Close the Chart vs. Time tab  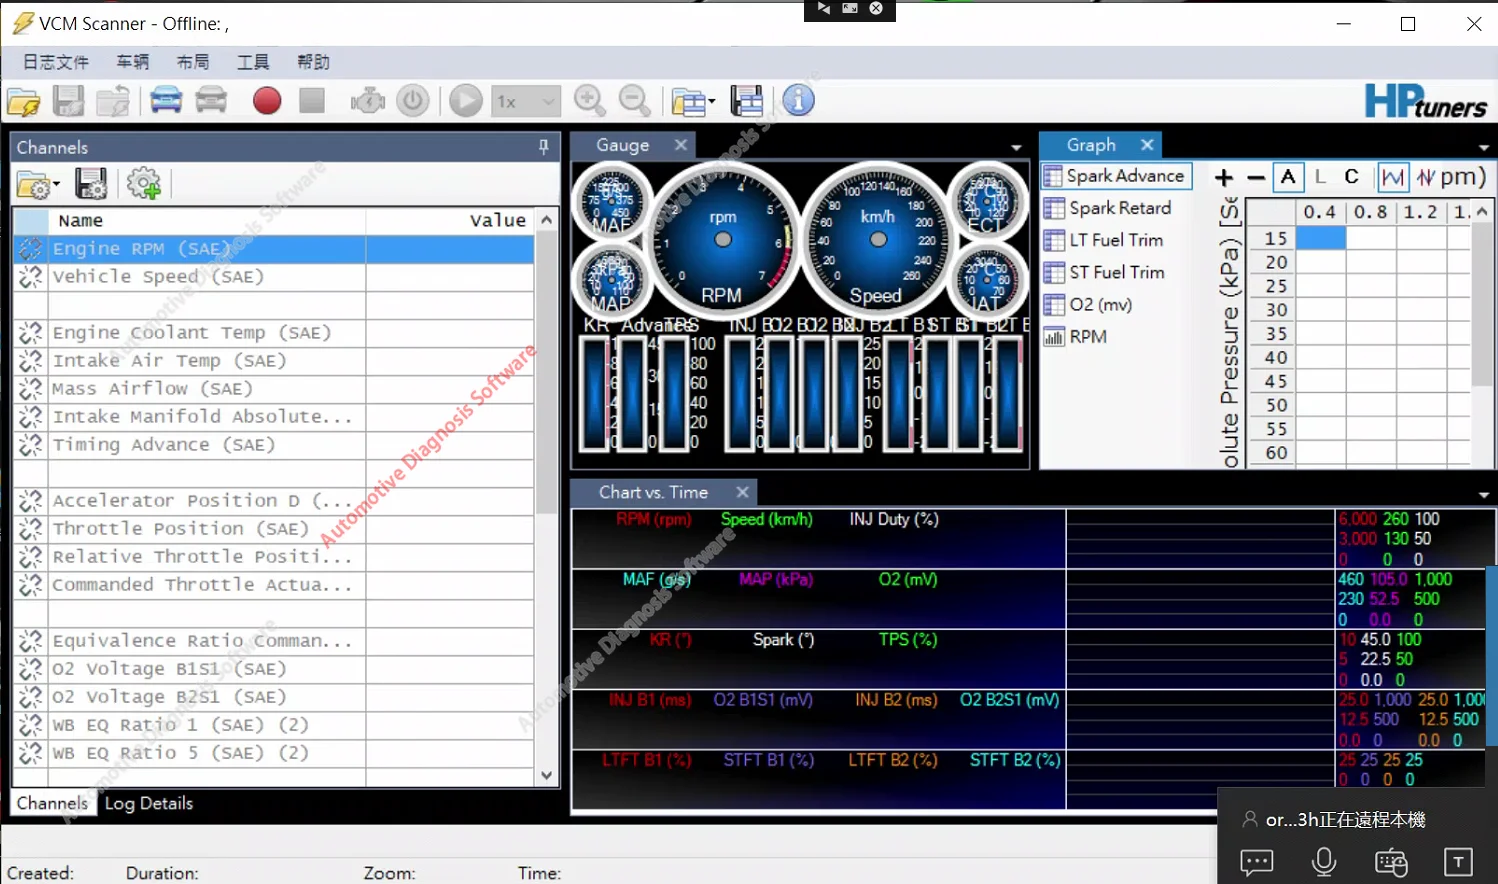pyautogui.click(x=742, y=492)
